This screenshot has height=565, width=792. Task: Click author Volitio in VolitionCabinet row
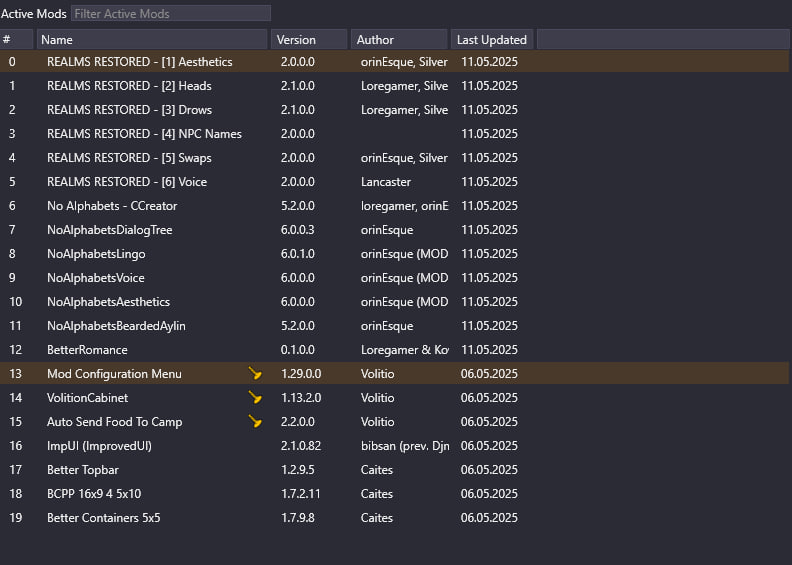(377, 397)
